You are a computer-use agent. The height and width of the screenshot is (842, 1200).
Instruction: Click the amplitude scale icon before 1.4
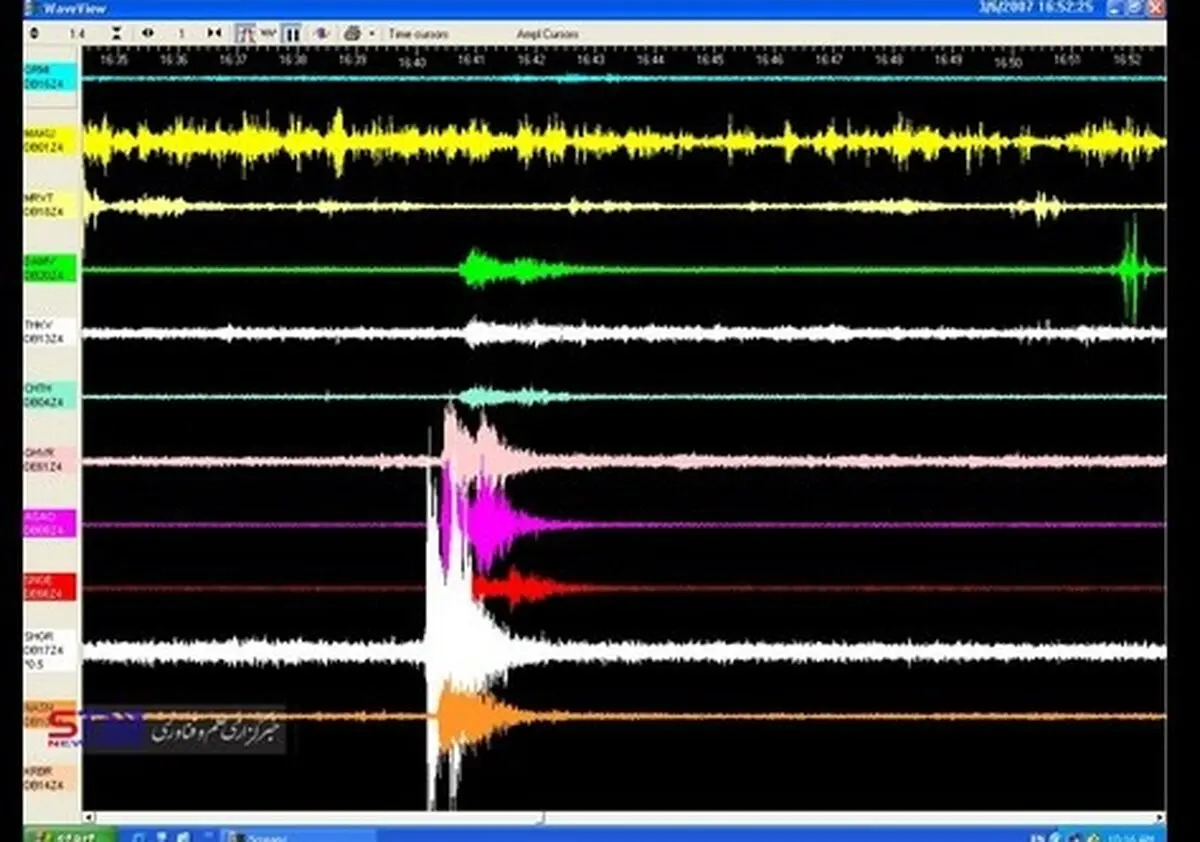click(35, 33)
